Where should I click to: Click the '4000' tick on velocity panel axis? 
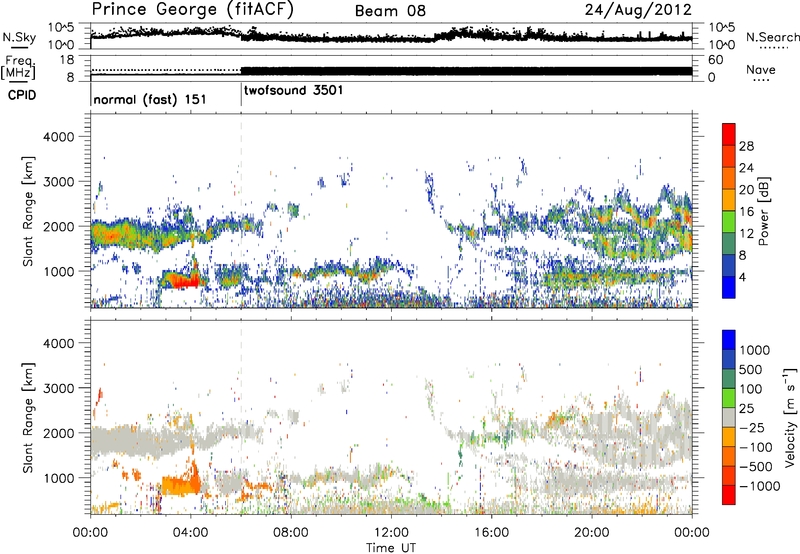(58, 343)
